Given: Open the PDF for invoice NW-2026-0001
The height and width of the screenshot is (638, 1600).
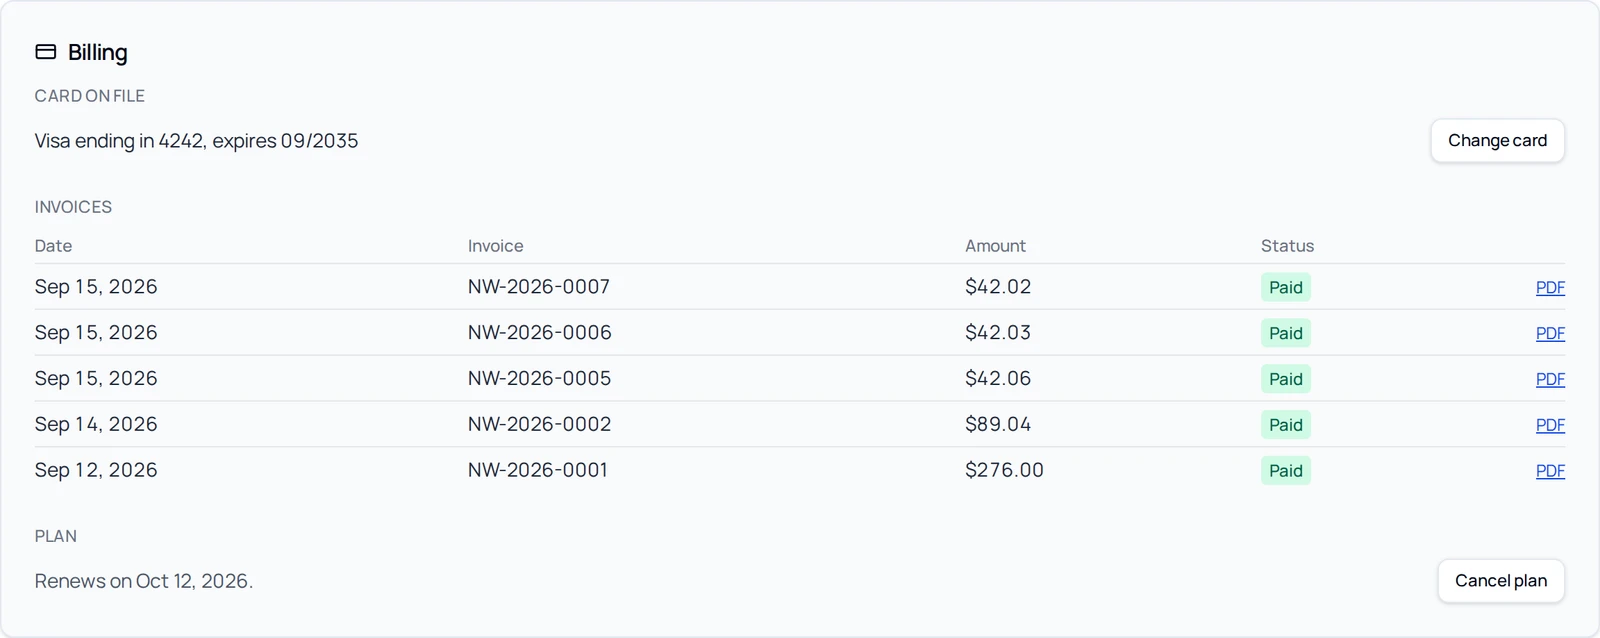Looking at the screenshot, I should (1550, 472).
